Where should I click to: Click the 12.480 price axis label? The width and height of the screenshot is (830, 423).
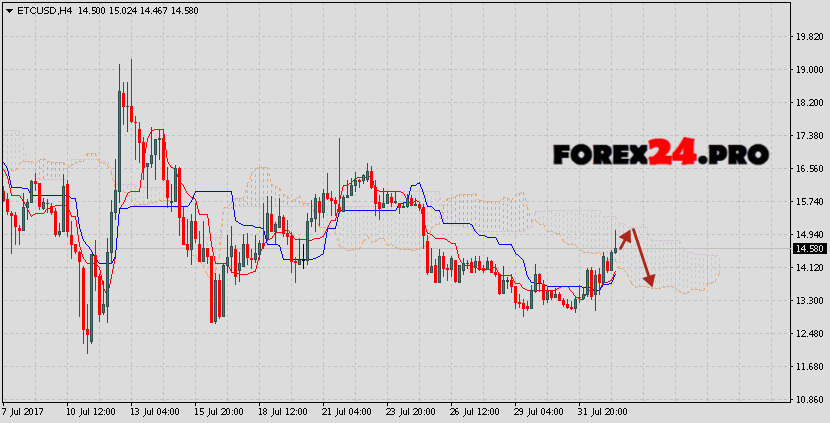808,333
